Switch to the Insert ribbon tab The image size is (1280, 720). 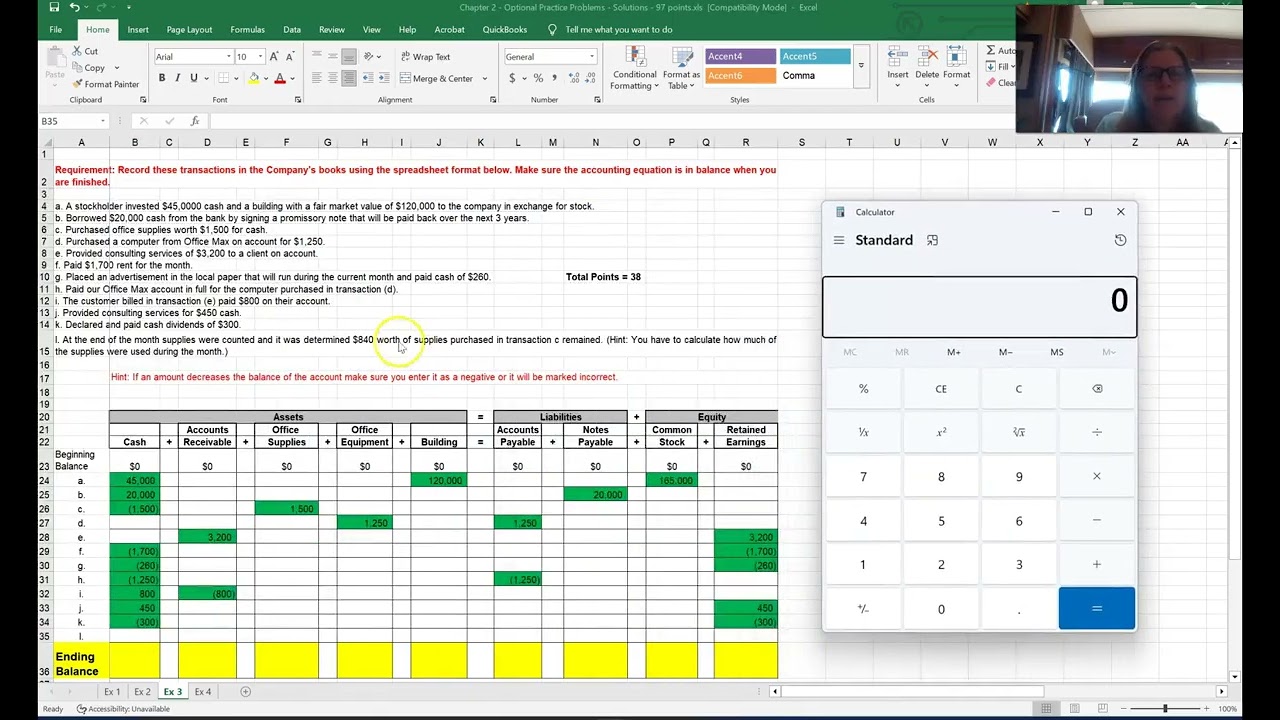[x=138, y=30]
